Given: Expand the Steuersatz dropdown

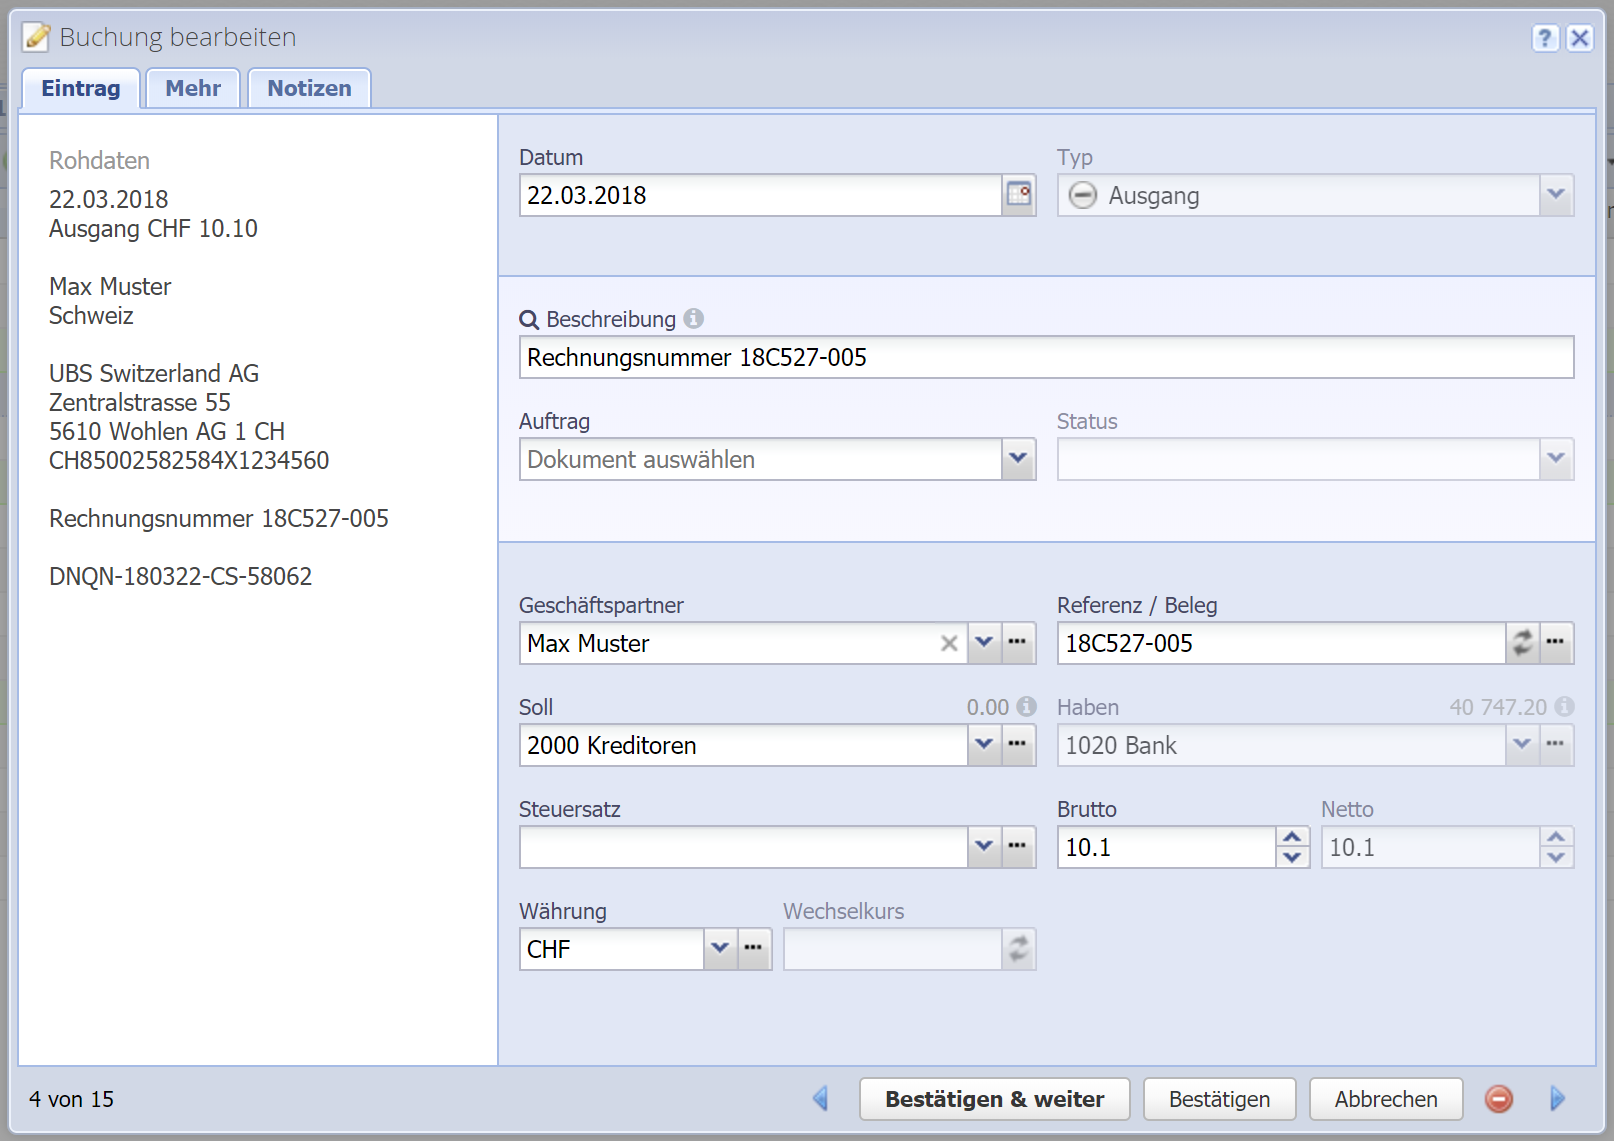Looking at the screenshot, I should pos(984,847).
